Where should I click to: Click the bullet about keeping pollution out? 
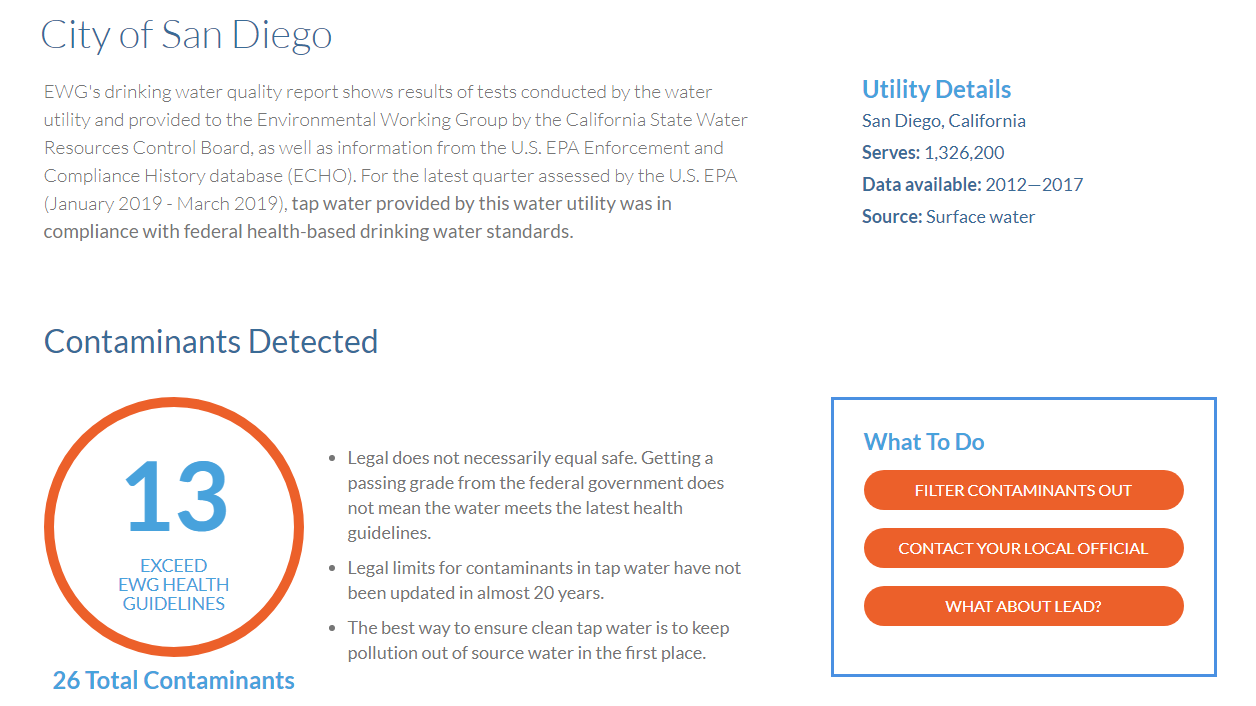coord(538,641)
